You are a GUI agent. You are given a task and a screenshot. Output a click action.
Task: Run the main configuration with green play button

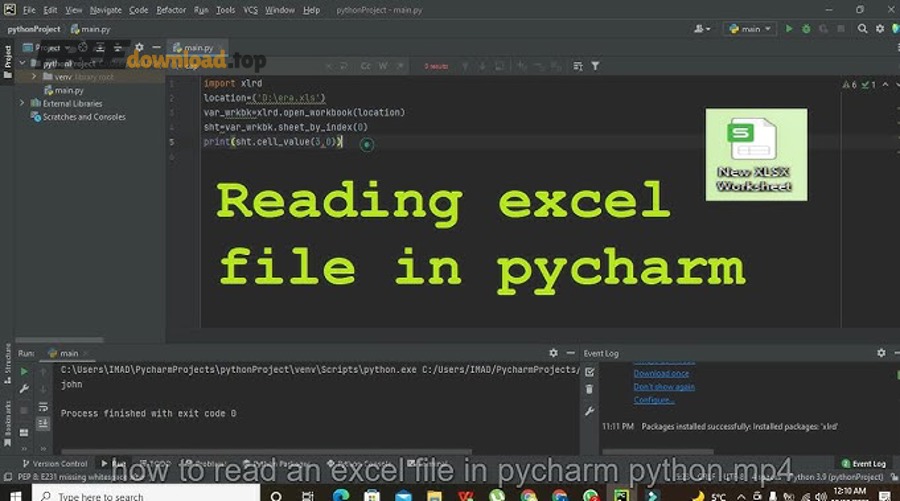point(789,29)
